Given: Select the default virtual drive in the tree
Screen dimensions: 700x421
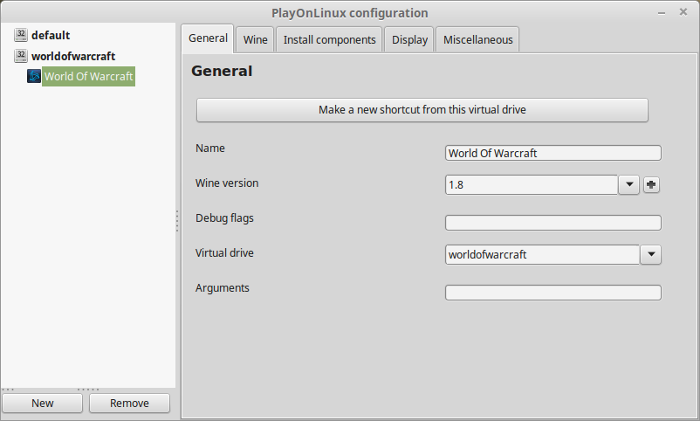Looking at the screenshot, I should click(x=50, y=35).
